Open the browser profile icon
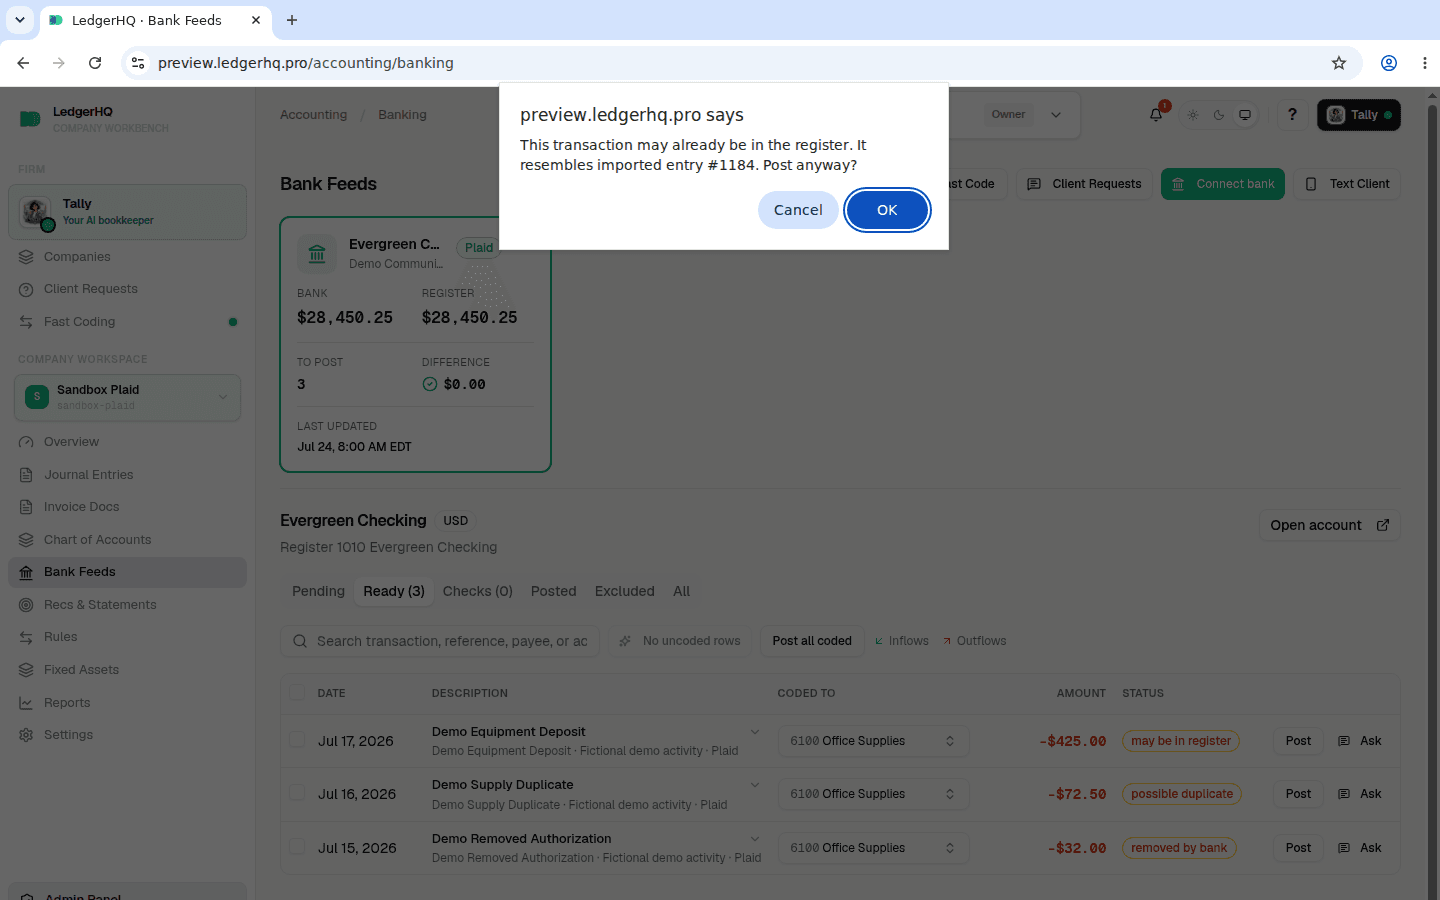The image size is (1440, 900). pyautogui.click(x=1389, y=63)
